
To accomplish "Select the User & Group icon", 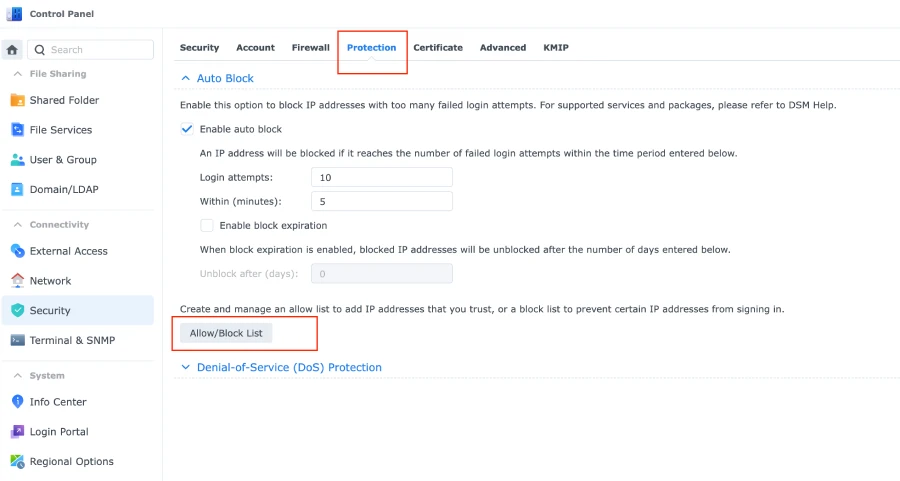I will coord(17,160).
